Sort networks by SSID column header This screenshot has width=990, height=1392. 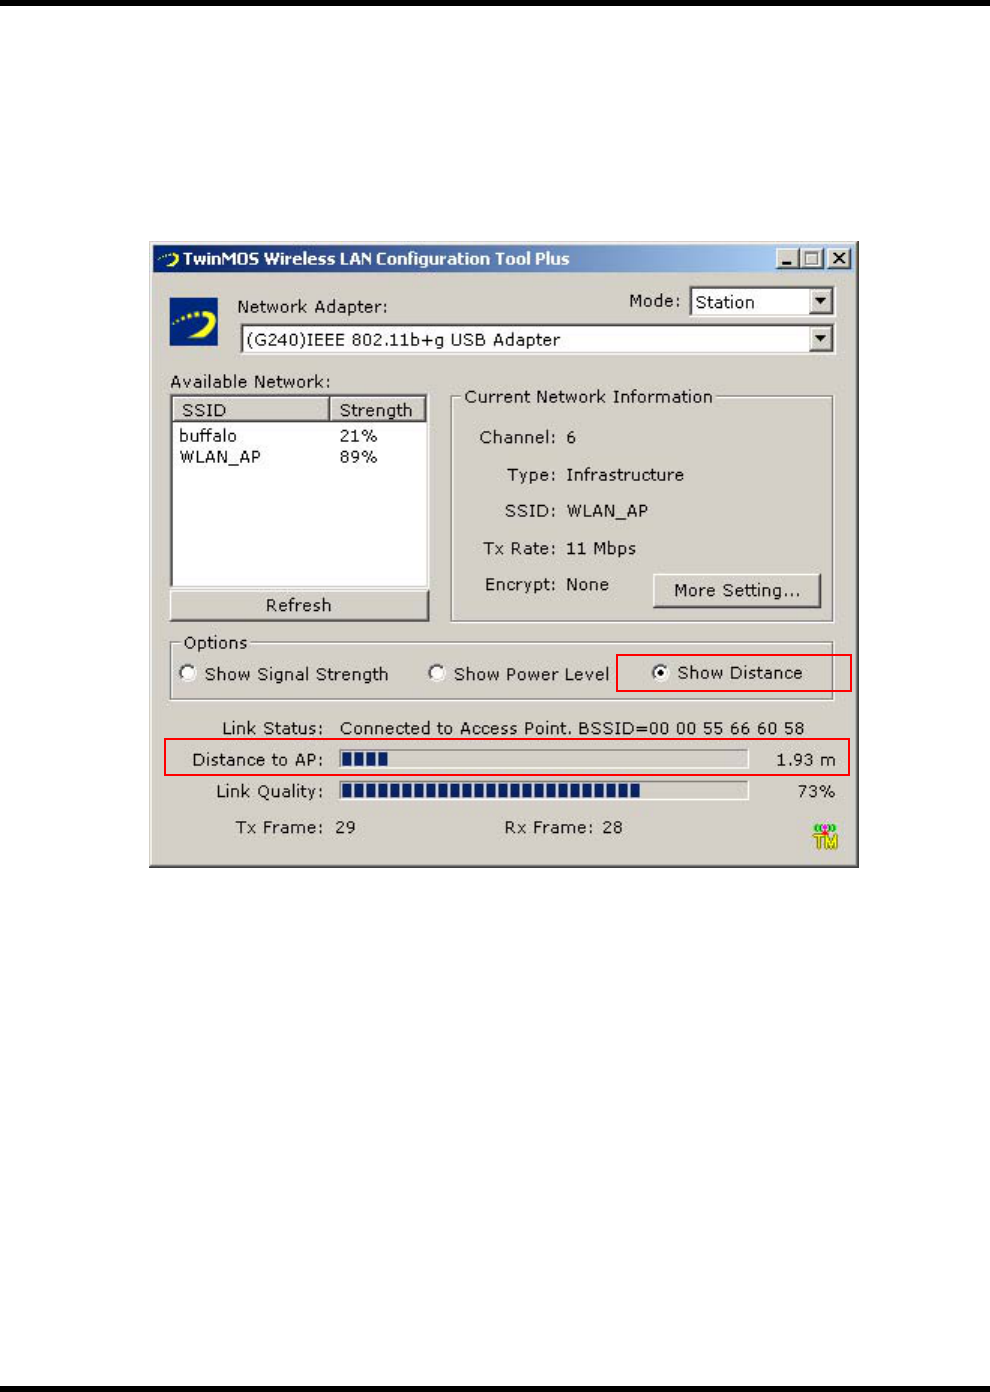pyautogui.click(x=251, y=410)
